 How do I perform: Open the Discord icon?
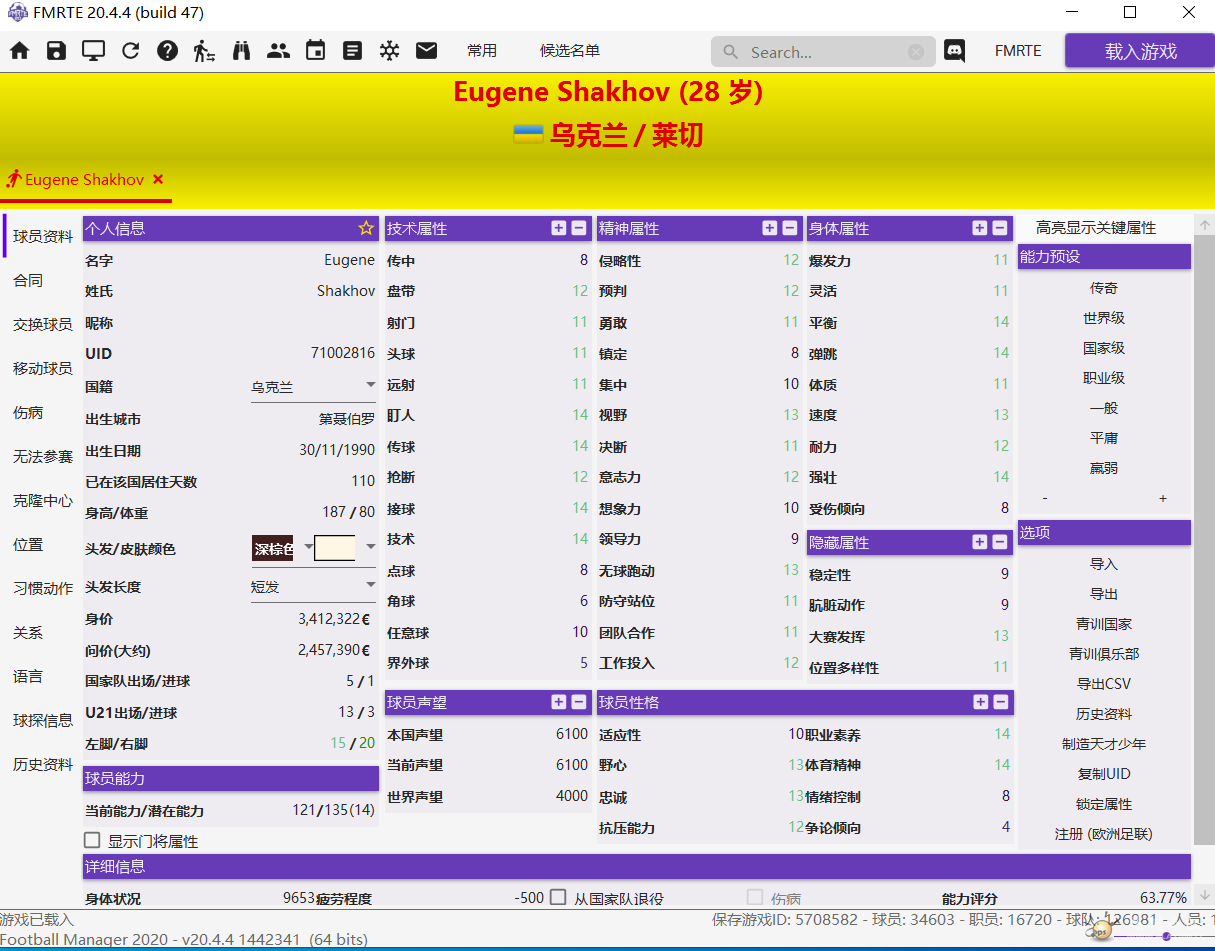tap(955, 51)
